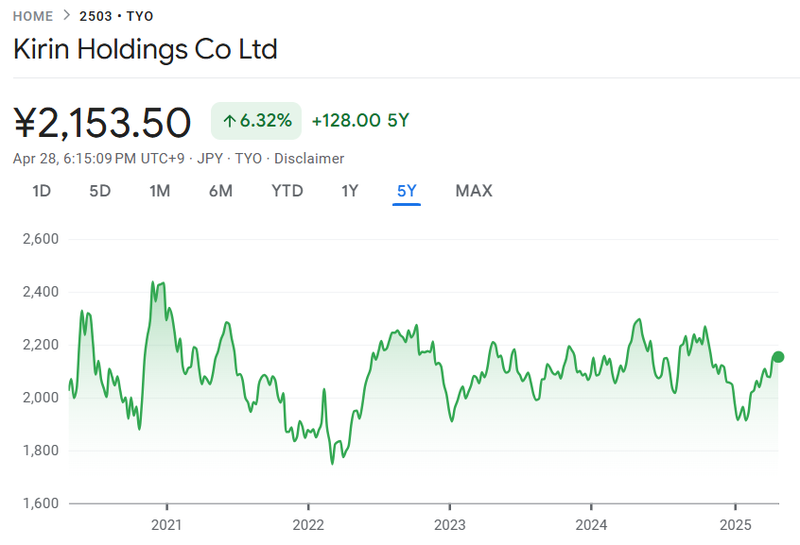
Task: Show the MAX chart range
Action: point(474,191)
